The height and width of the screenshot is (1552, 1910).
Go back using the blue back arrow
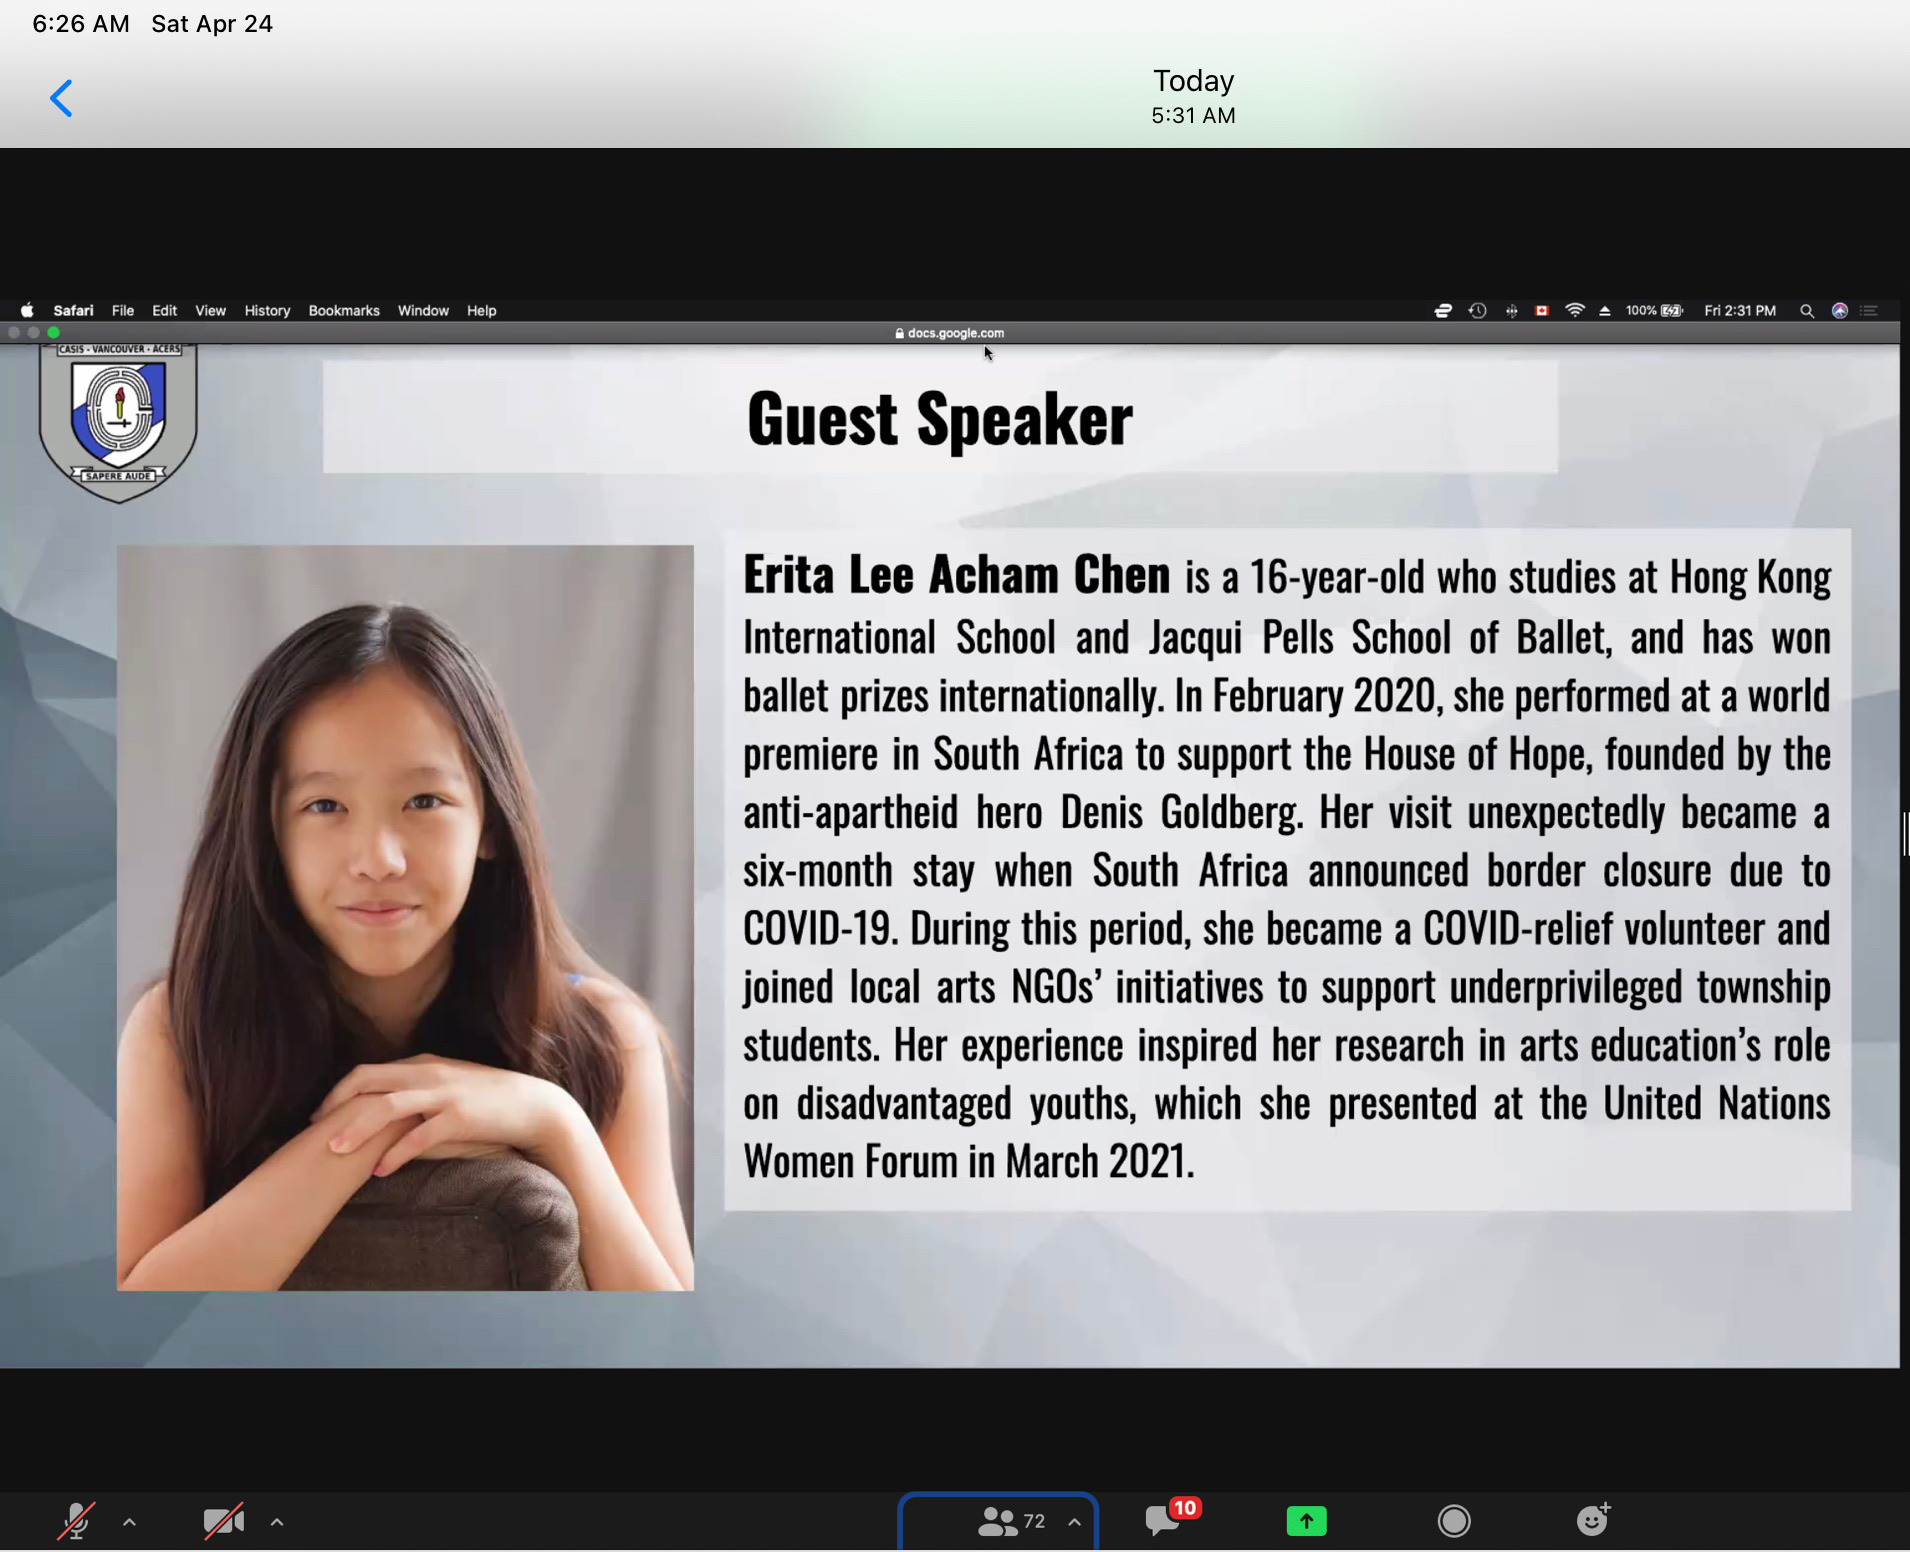tap(62, 98)
